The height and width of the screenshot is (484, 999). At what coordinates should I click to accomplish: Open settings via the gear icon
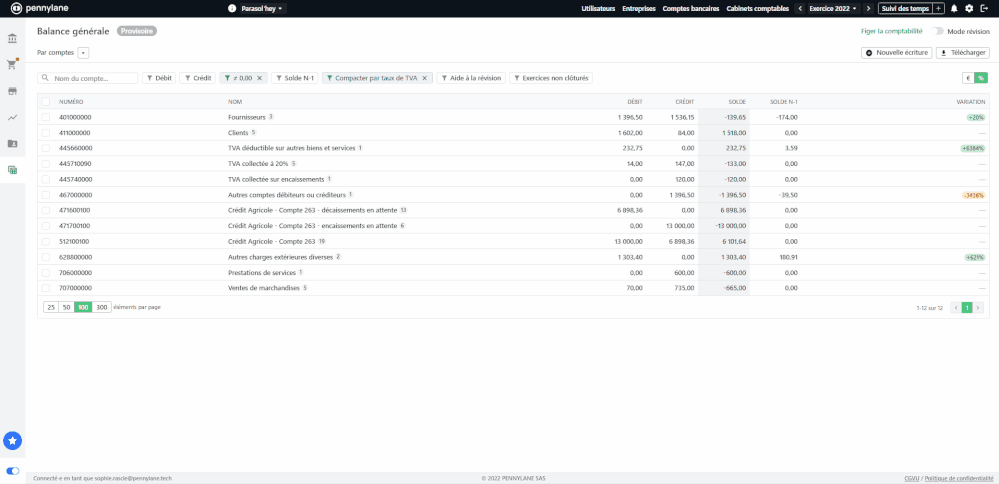coord(969,8)
